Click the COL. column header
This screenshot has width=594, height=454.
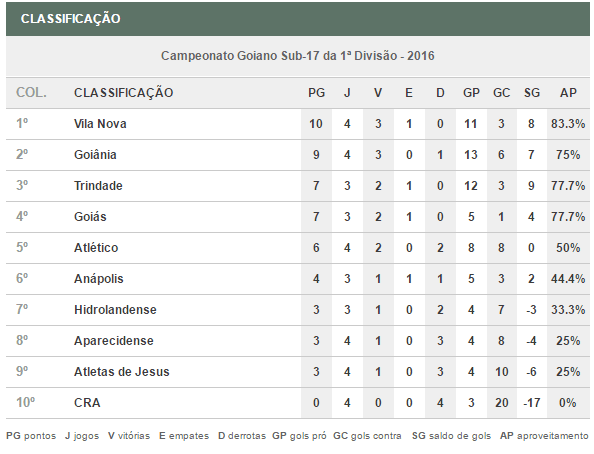[x=31, y=93]
